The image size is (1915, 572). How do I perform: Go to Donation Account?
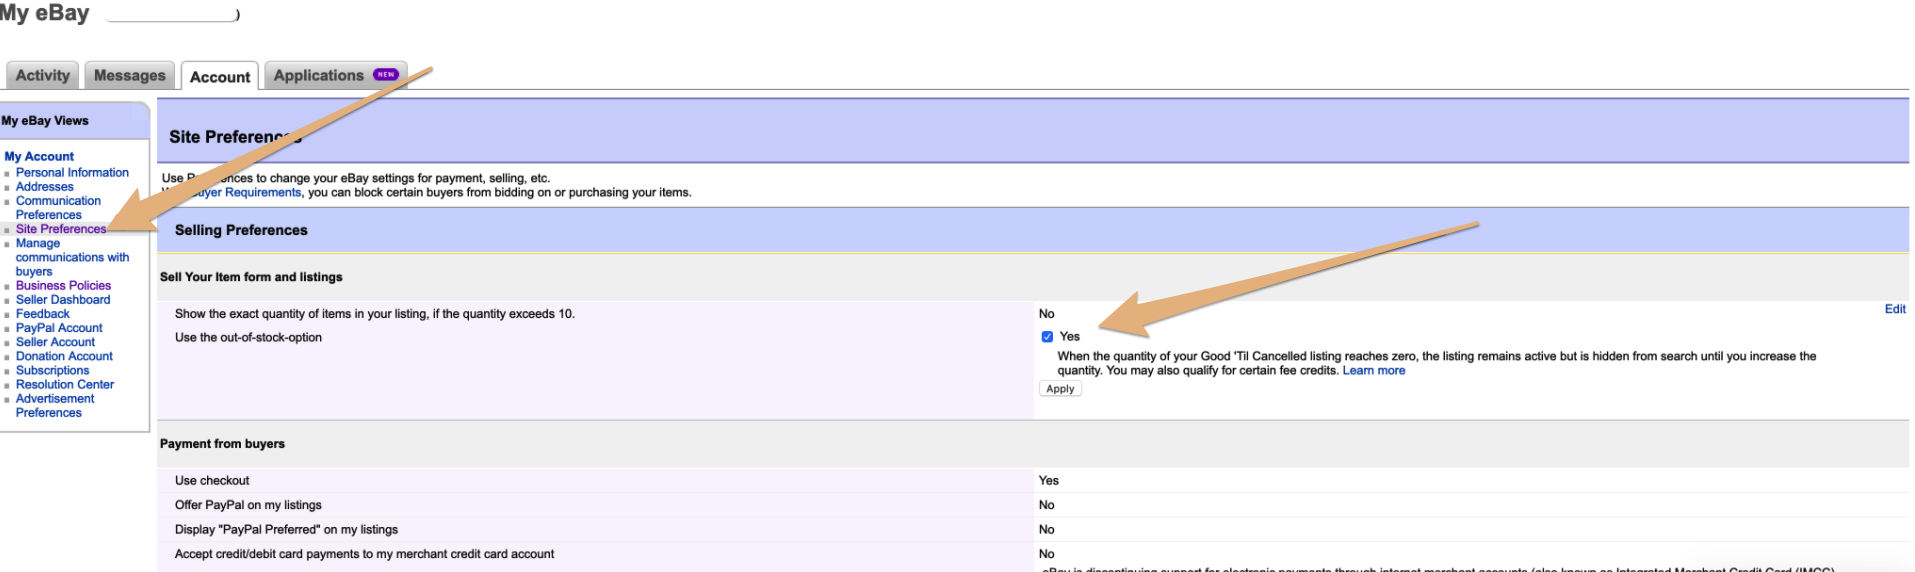pyautogui.click(x=64, y=355)
